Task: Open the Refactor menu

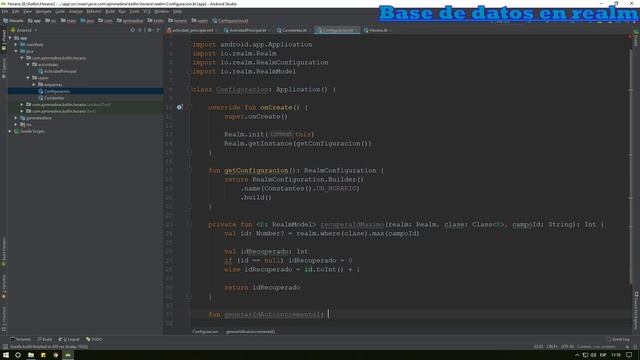Action: [x=94, y=11]
